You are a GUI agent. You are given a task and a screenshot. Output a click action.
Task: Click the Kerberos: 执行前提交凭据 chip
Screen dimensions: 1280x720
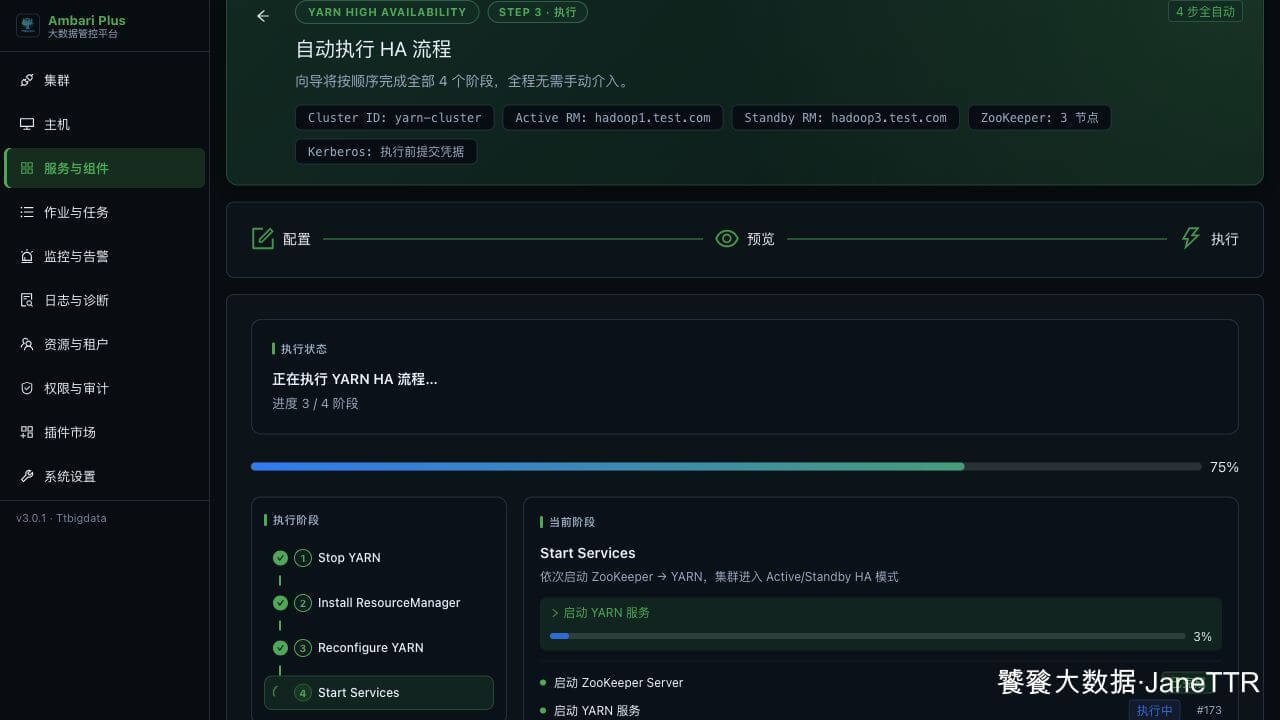click(386, 152)
